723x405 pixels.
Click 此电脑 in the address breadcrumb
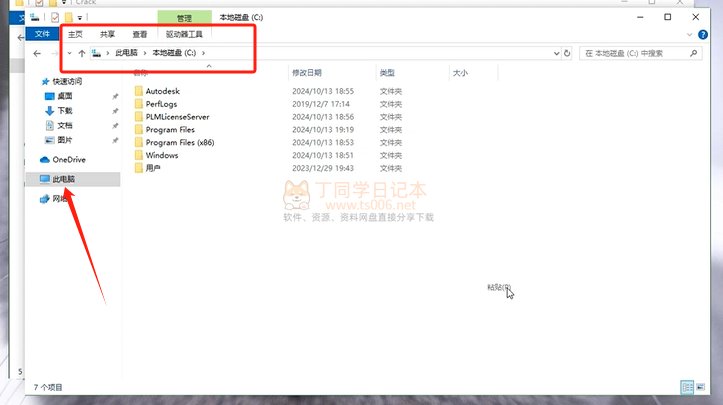126,53
